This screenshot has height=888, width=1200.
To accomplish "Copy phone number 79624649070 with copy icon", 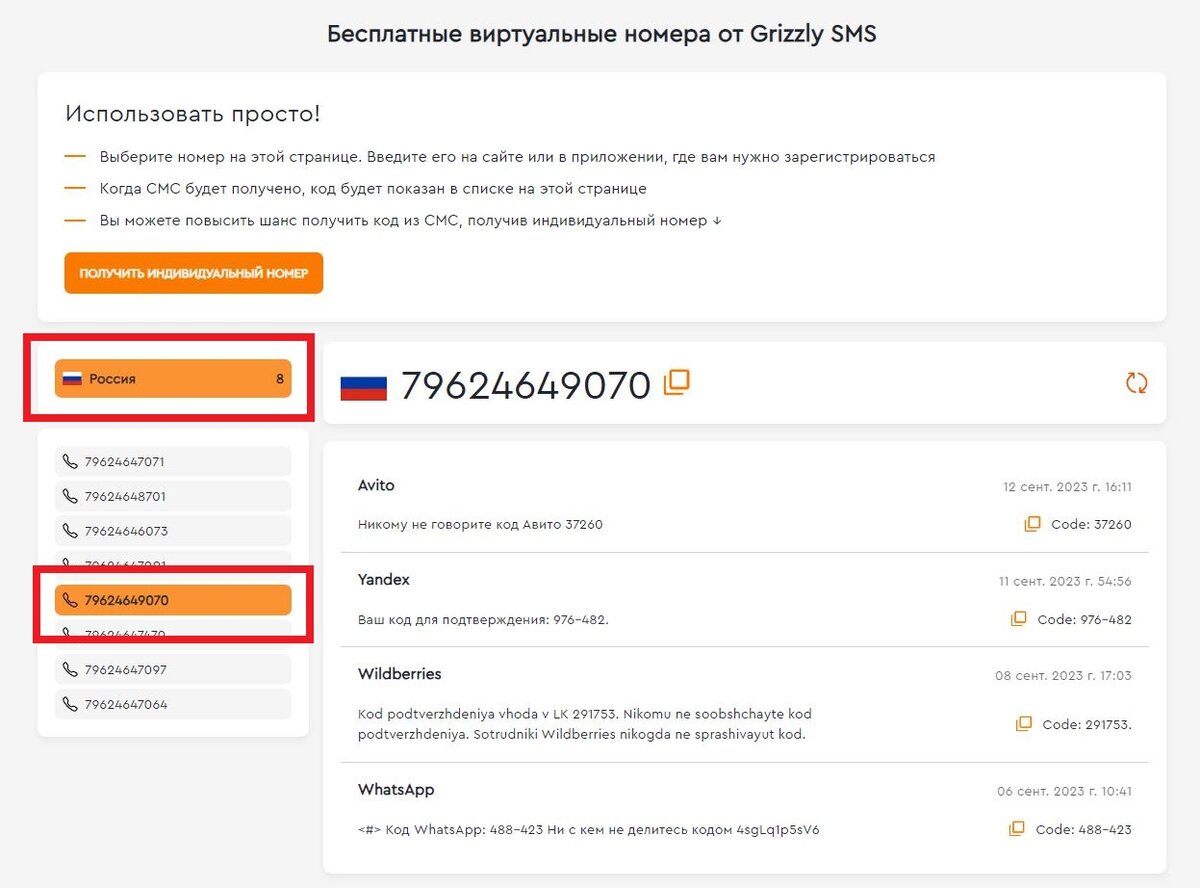I will click(677, 382).
